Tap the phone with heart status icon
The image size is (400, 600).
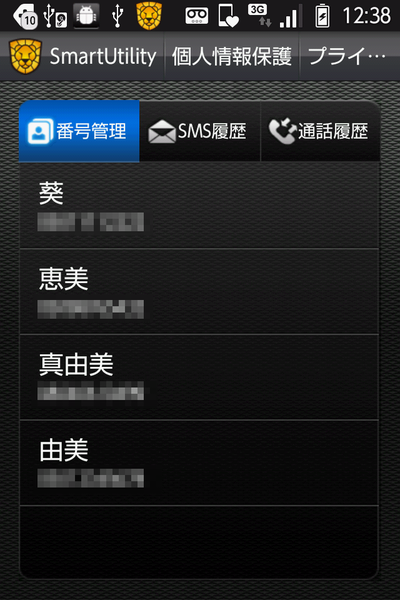(228, 16)
